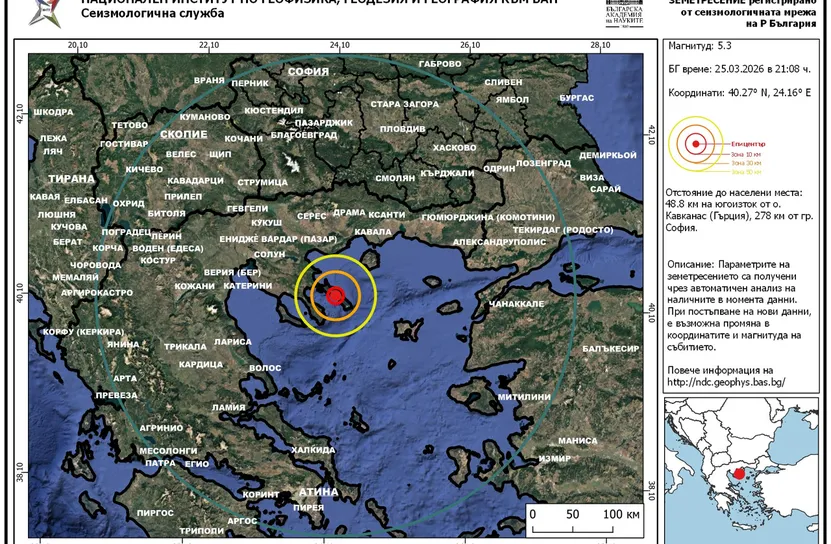Click the 'Зона 50 km' legend label
The width and height of the screenshot is (831, 544).
click(x=746, y=172)
